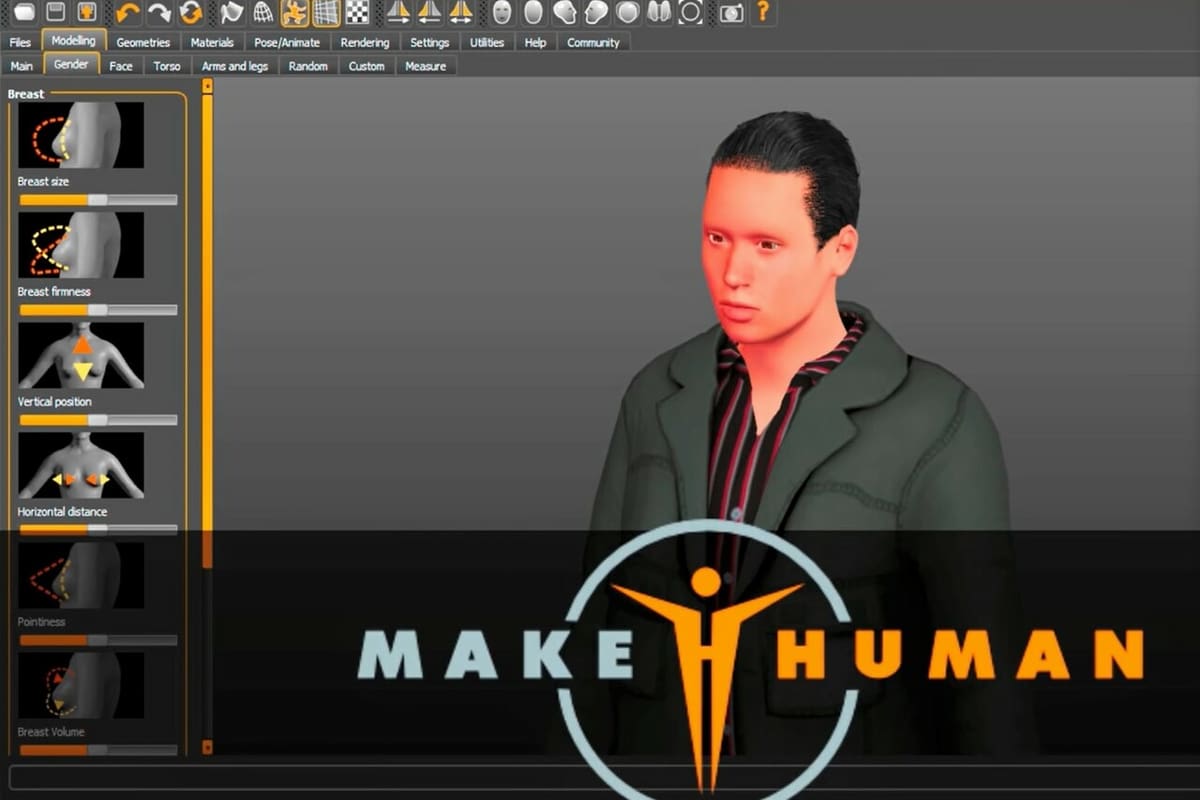Click the 'Breast size' label
This screenshot has width=1200, height=800.
(43, 182)
